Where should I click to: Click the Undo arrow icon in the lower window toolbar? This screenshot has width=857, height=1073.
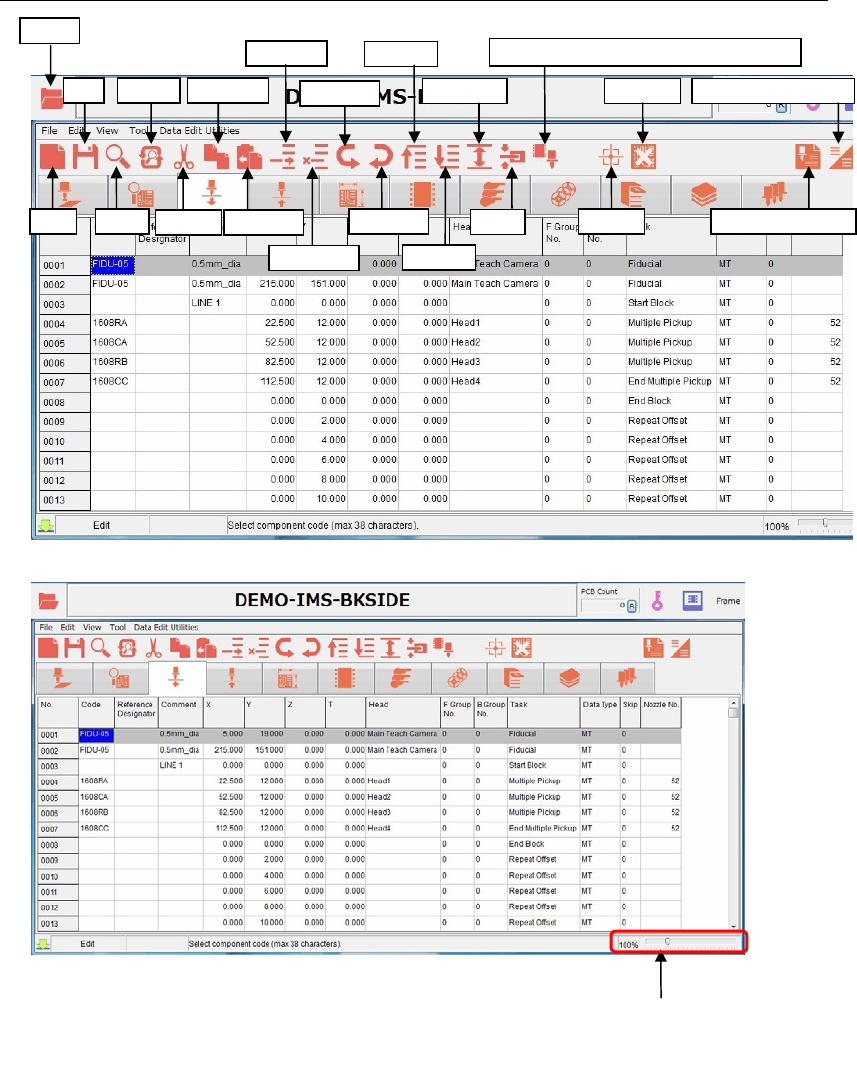click(285, 647)
